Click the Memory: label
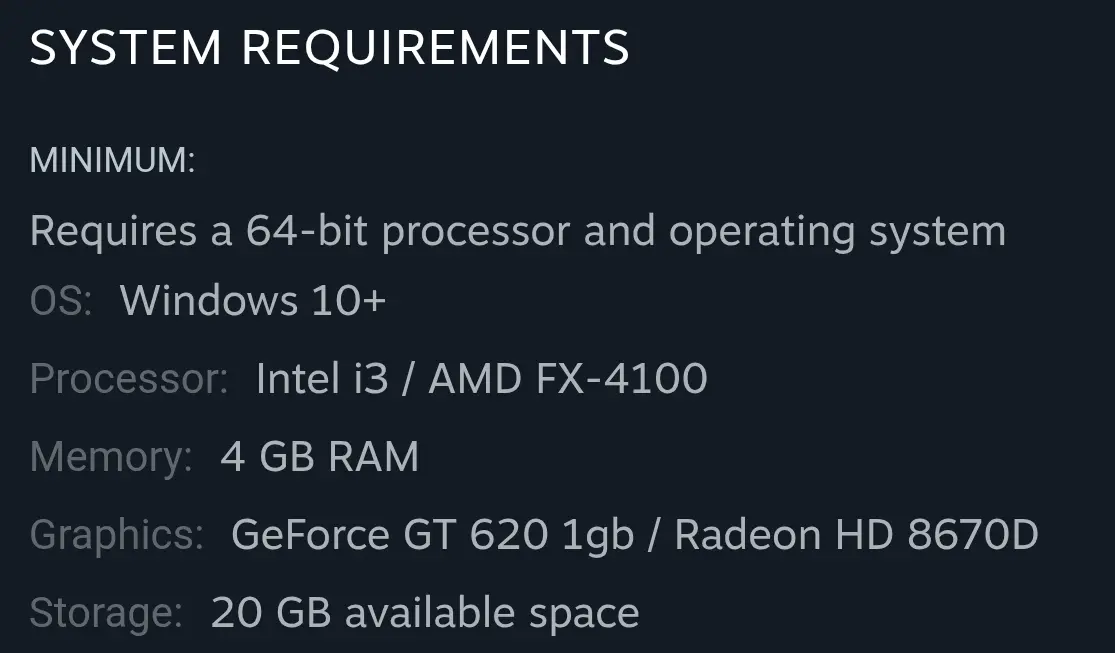Screen dimensions: 1115x653 (x=111, y=457)
